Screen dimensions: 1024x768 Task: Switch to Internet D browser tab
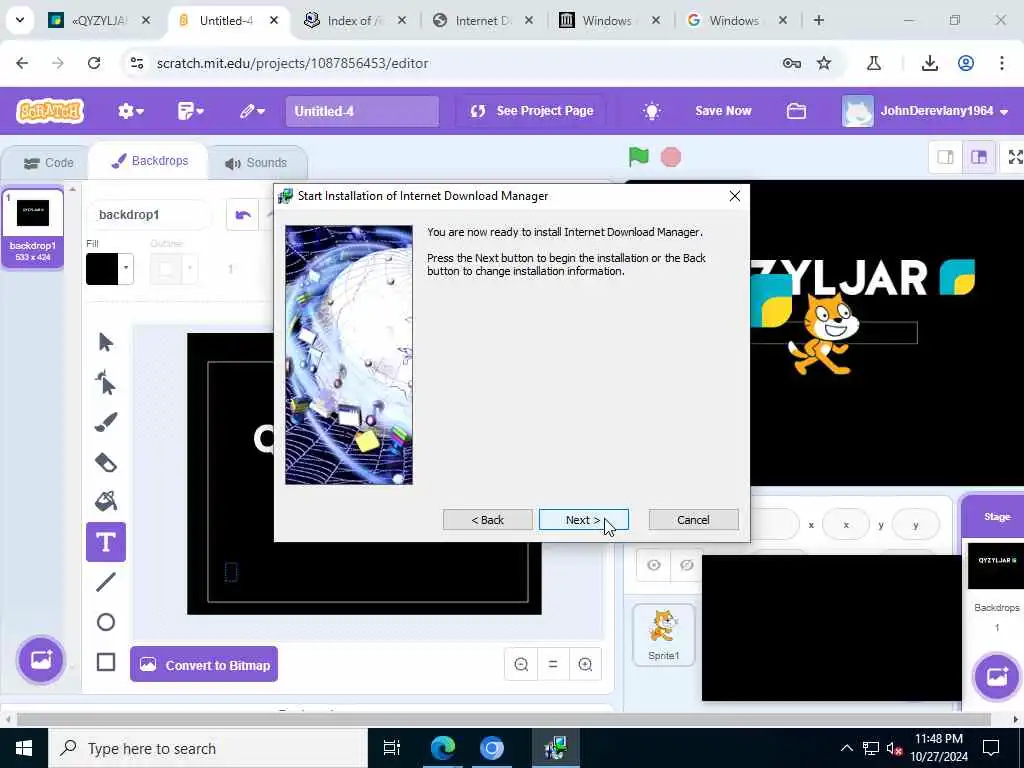[x=483, y=20]
